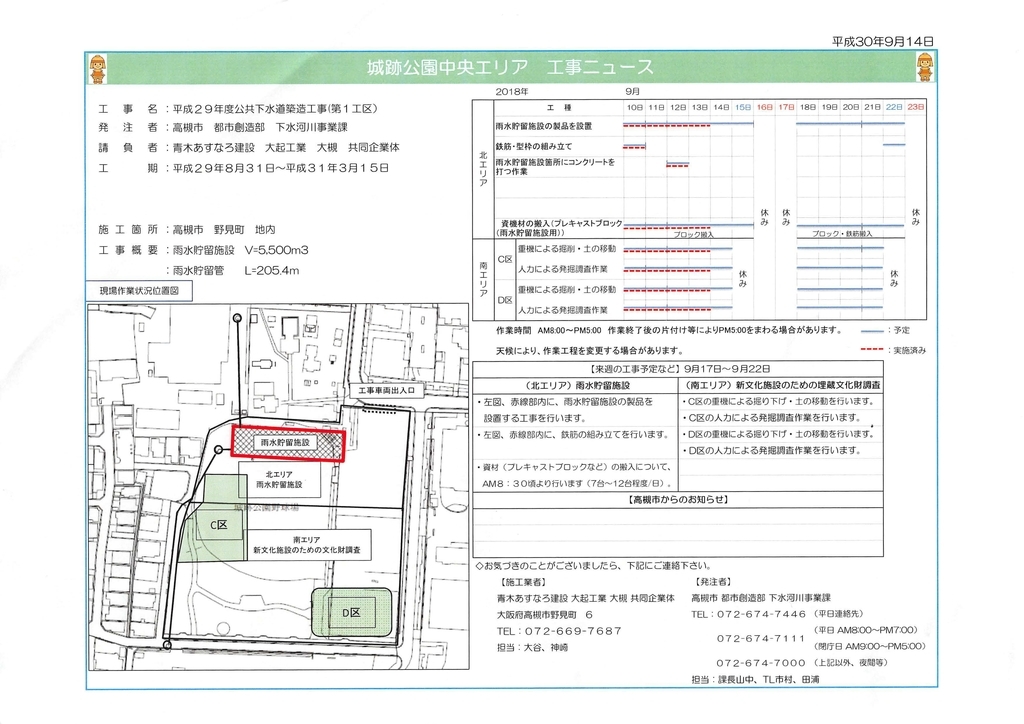Click the text 担当:大谷、神崎
The width and height of the screenshot is (1024, 724).
532,648
